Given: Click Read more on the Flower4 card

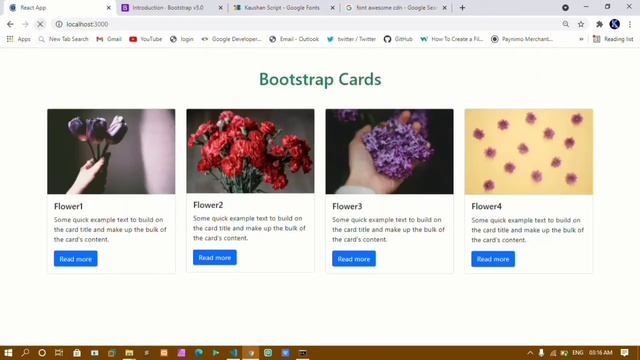Looking at the screenshot, I should 493,259.
